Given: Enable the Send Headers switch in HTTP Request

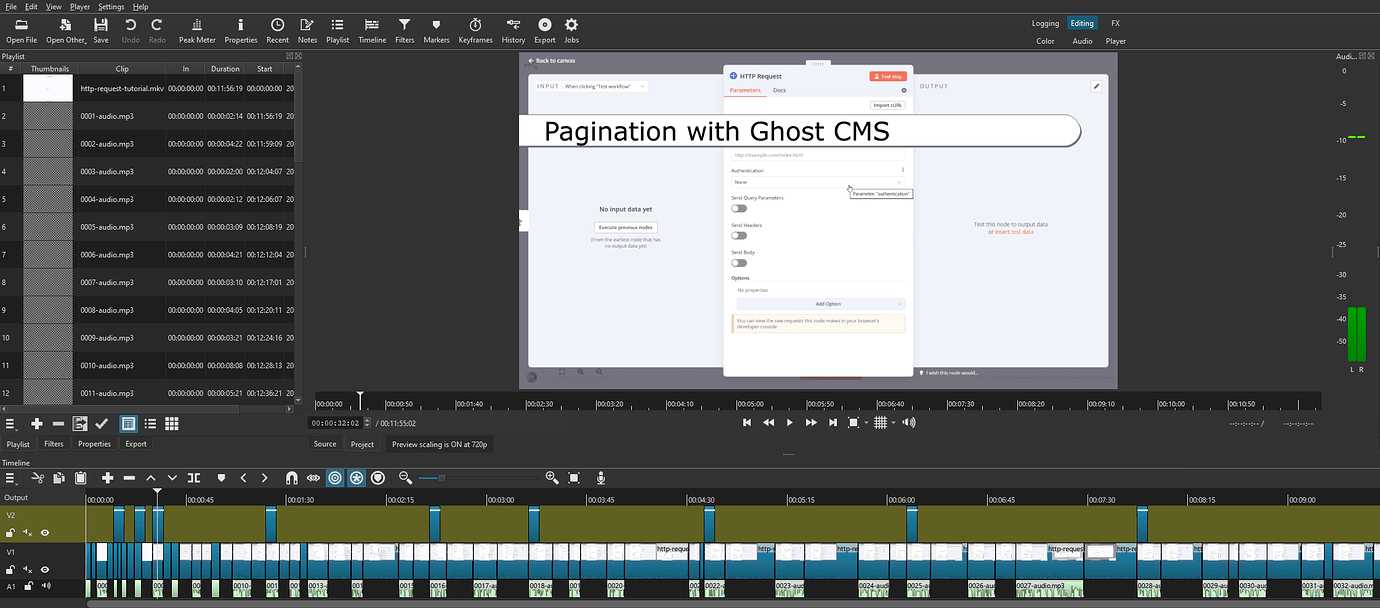Looking at the screenshot, I should click(737, 236).
